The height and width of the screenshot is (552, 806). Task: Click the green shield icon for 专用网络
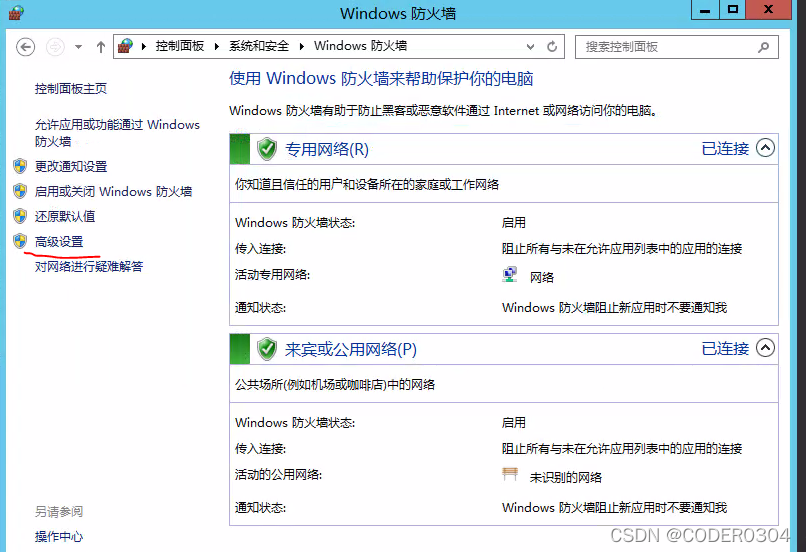(267, 149)
